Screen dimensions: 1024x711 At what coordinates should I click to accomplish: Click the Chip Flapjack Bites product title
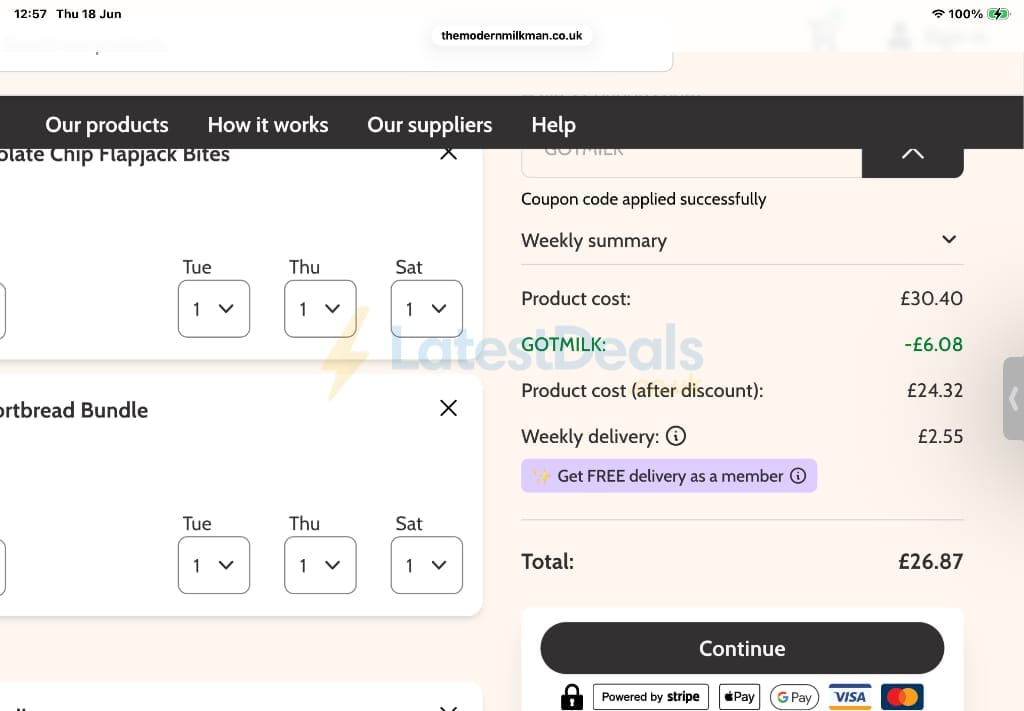pos(114,155)
